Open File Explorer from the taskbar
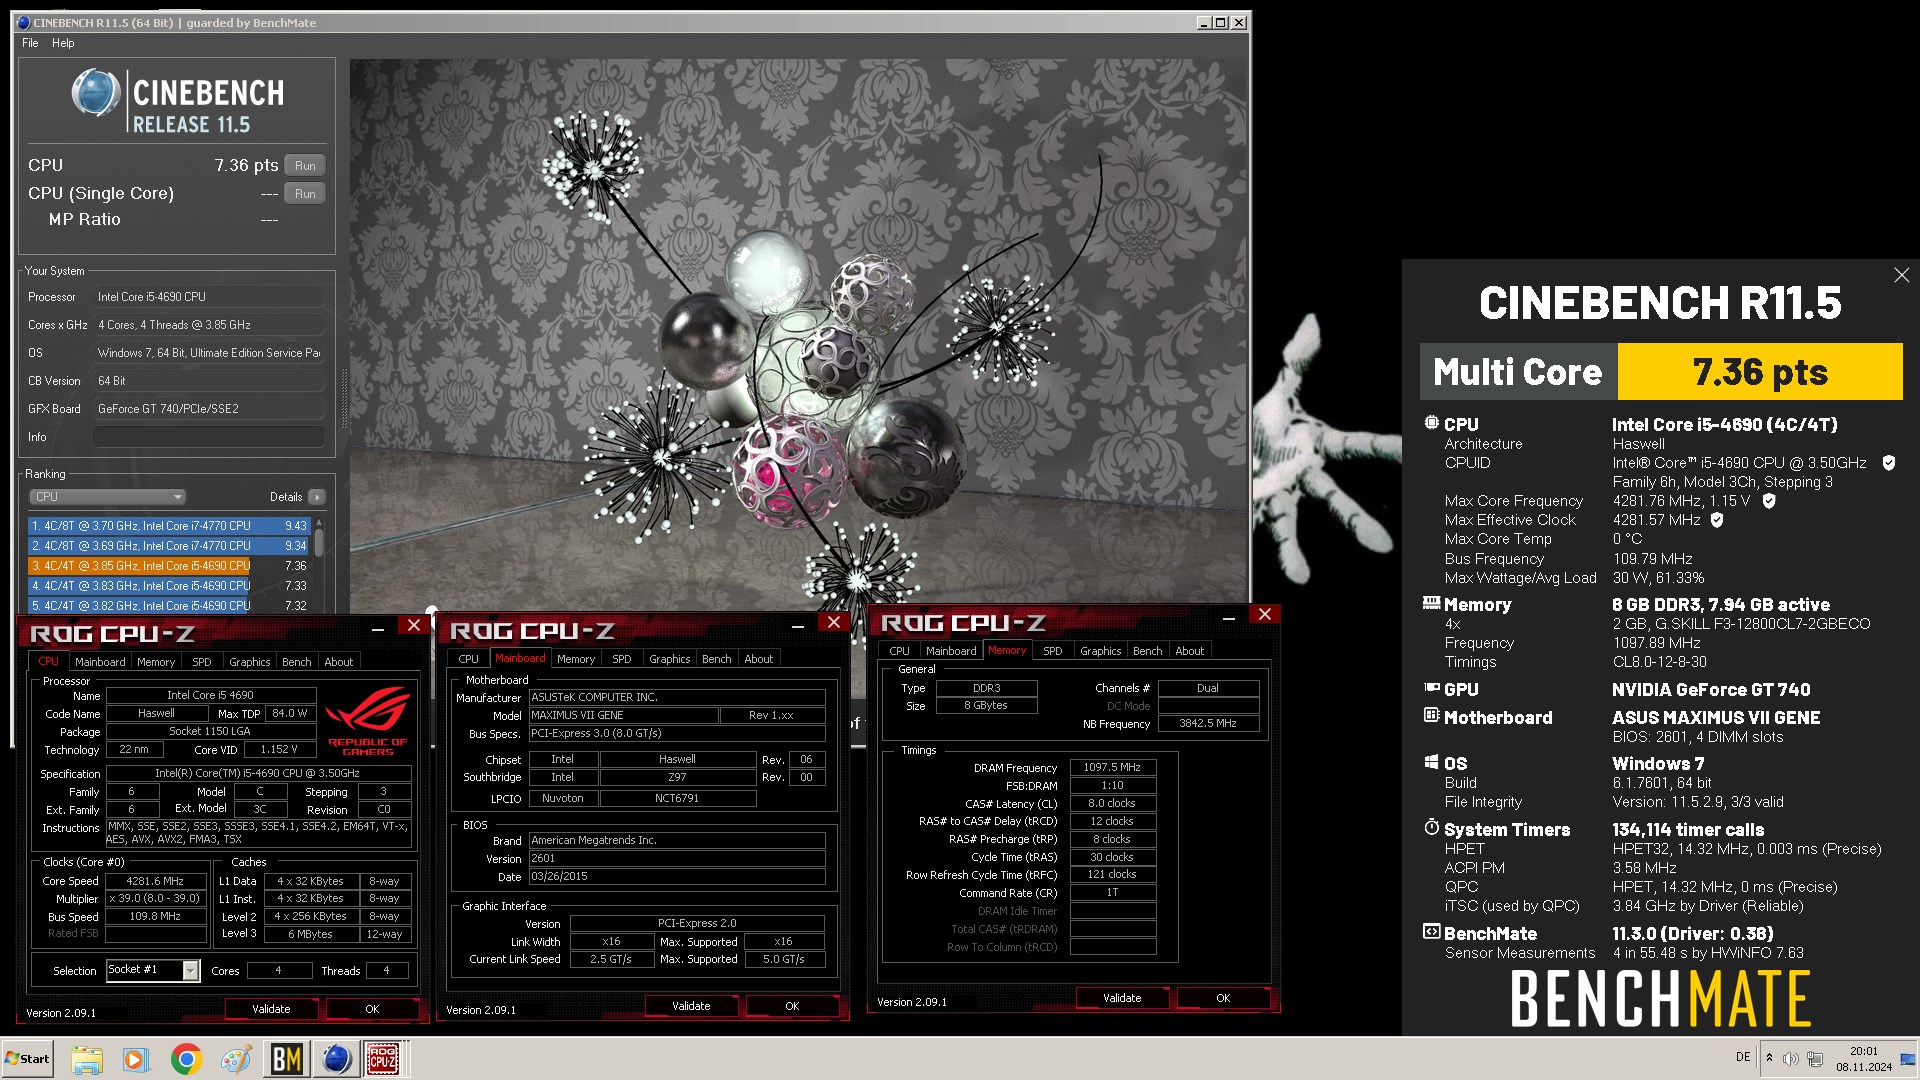 (x=87, y=1059)
